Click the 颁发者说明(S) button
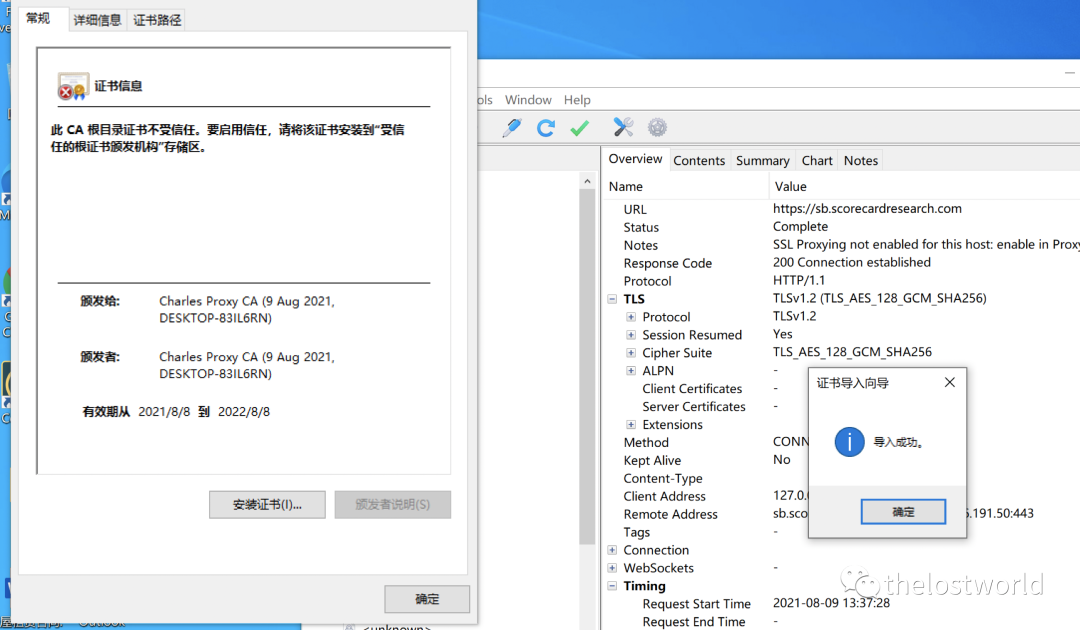This screenshot has height=630, width=1080. [393, 505]
